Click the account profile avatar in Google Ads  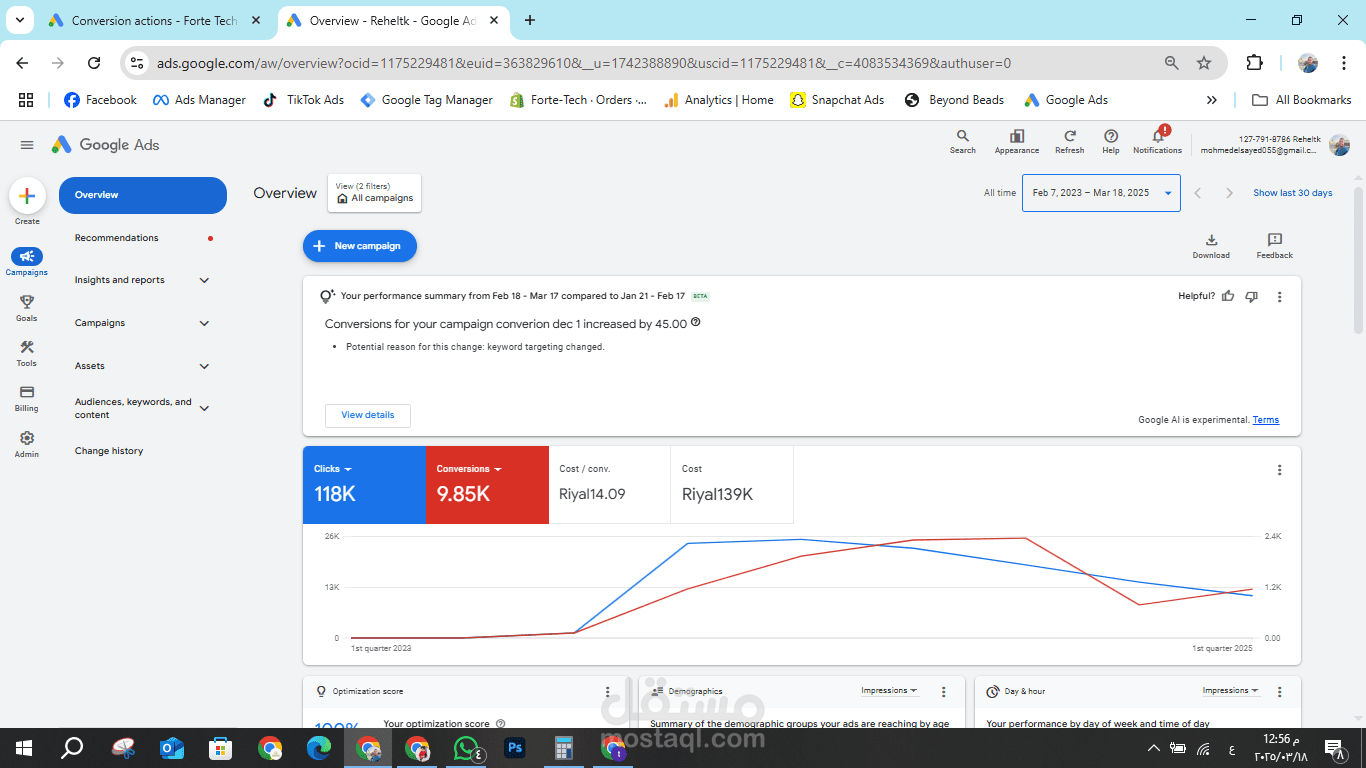coord(1339,145)
